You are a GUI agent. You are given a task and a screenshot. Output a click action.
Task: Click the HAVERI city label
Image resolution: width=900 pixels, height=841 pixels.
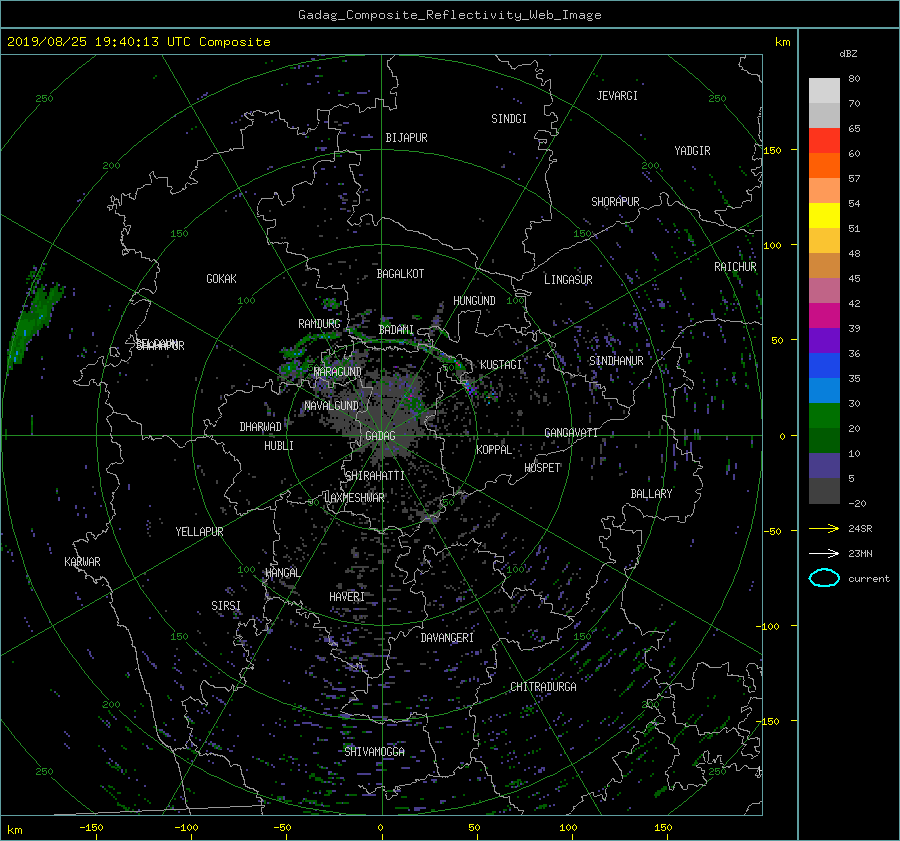pyautogui.click(x=347, y=597)
